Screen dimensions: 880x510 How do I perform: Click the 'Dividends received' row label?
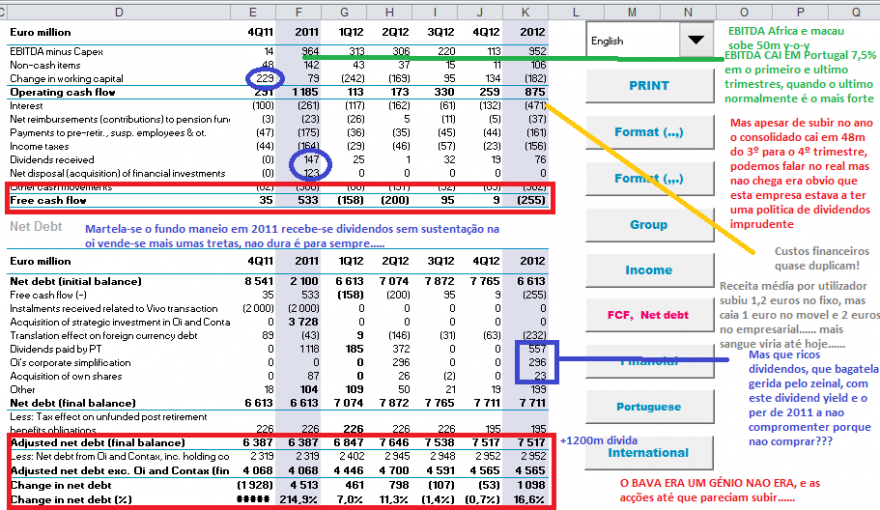tap(52, 160)
